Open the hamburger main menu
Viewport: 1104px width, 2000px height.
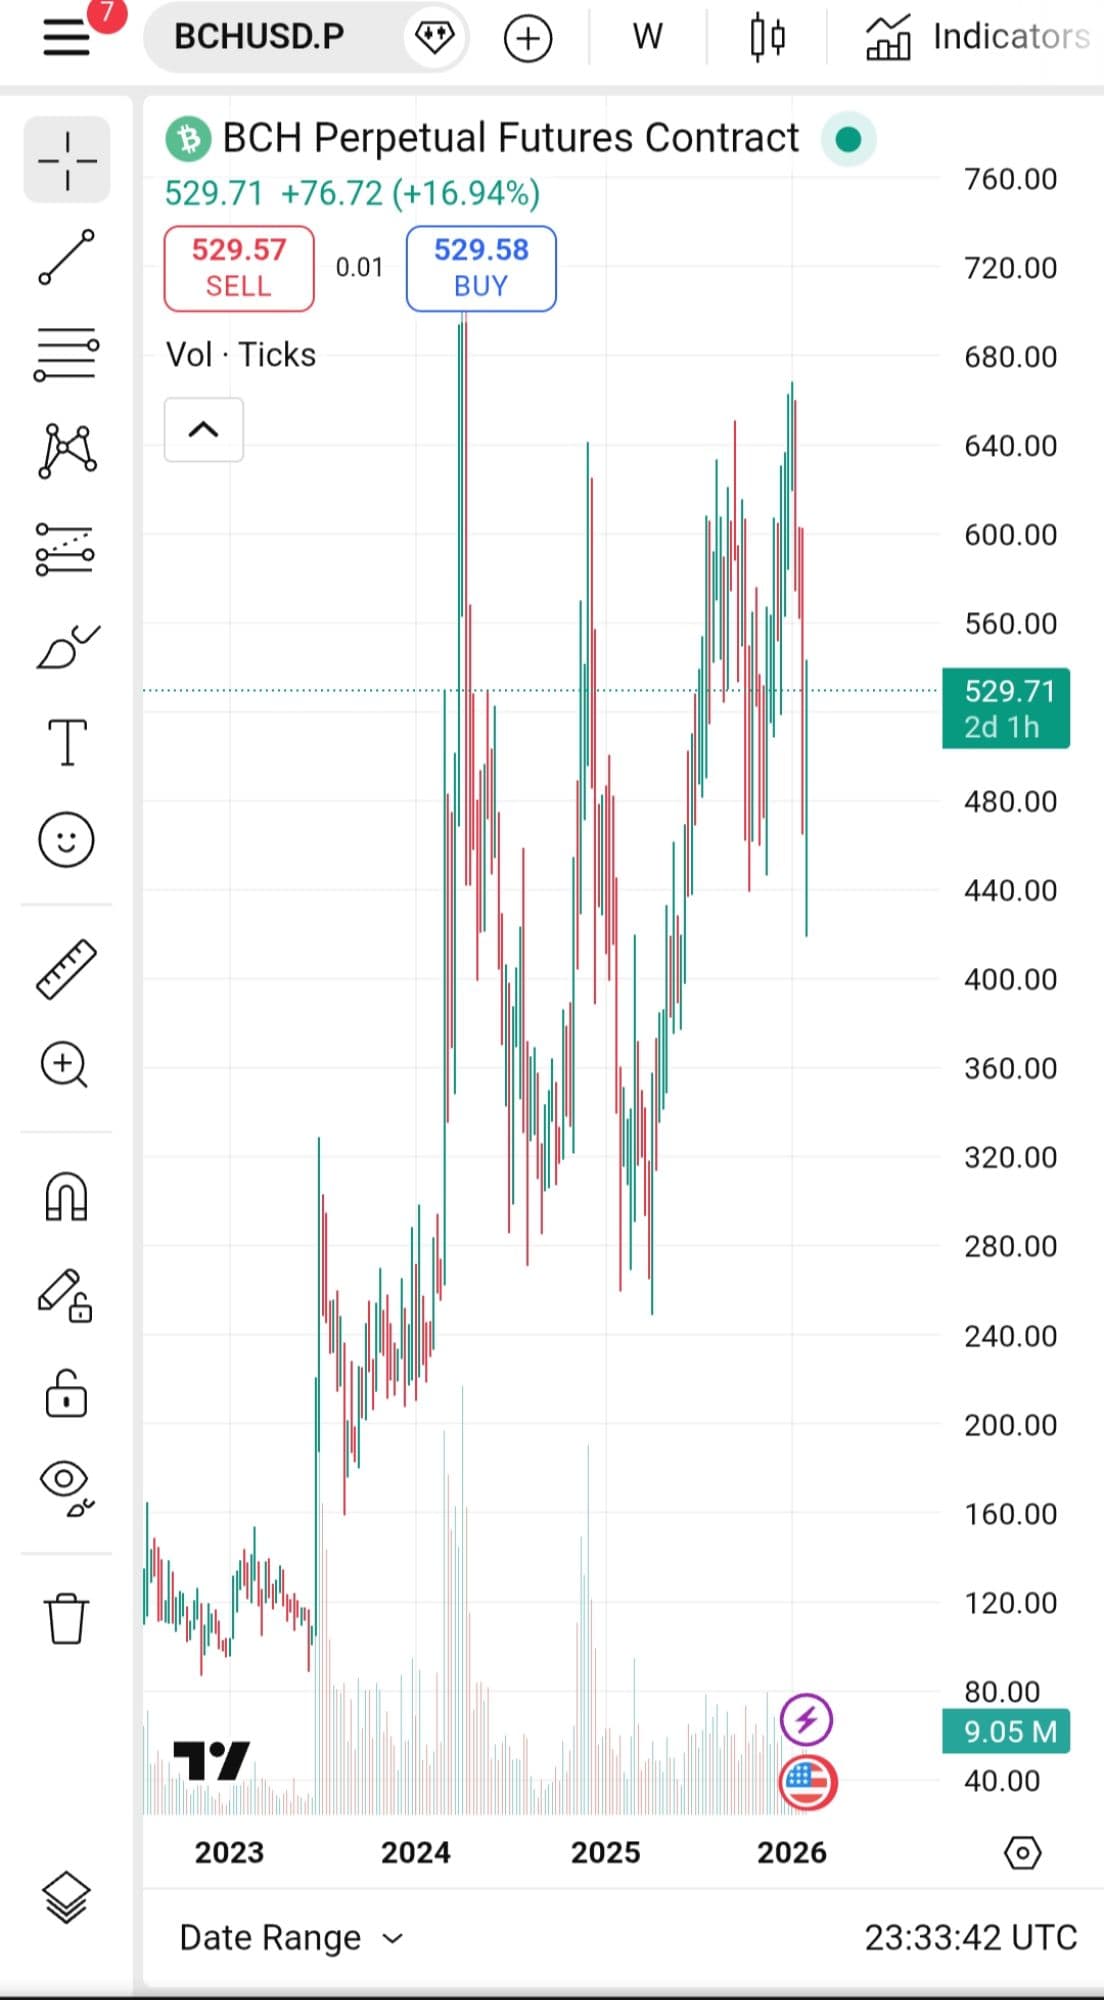coord(67,38)
